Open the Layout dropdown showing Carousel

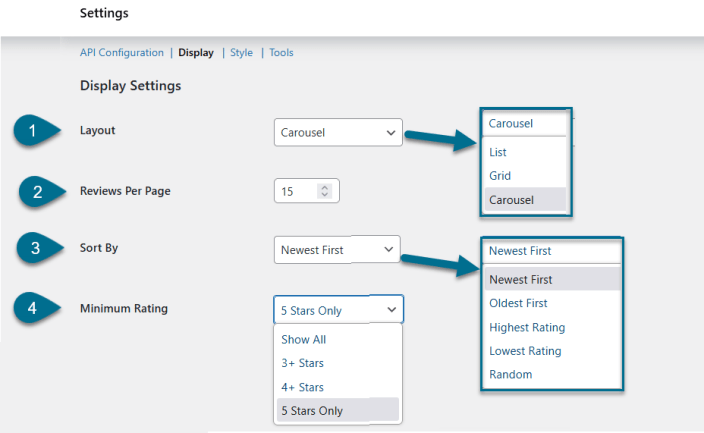click(337, 132)
